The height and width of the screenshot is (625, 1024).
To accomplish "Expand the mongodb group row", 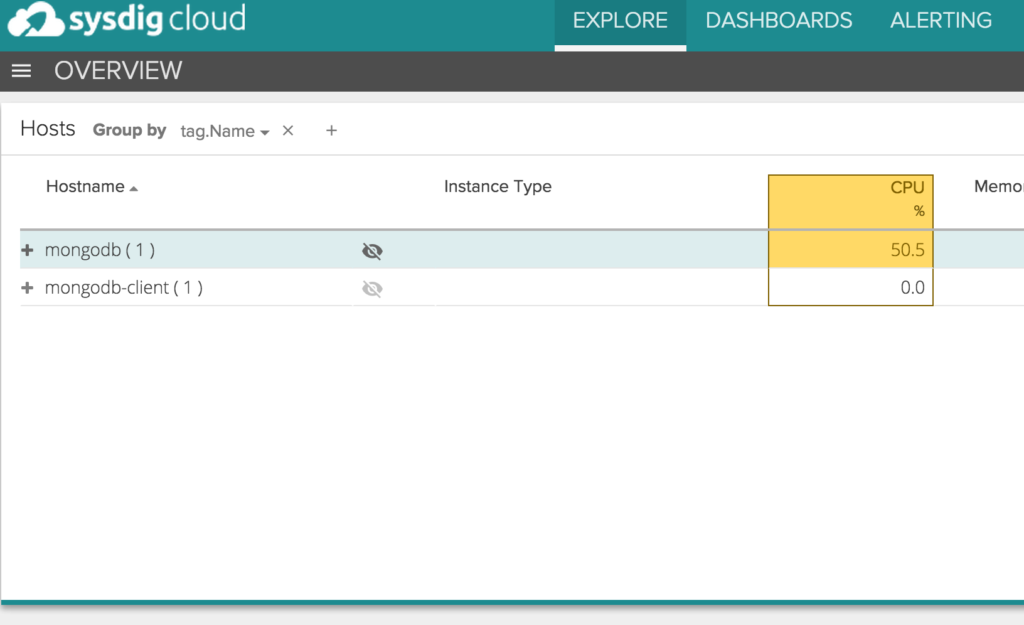I will [x=27, y=250].
